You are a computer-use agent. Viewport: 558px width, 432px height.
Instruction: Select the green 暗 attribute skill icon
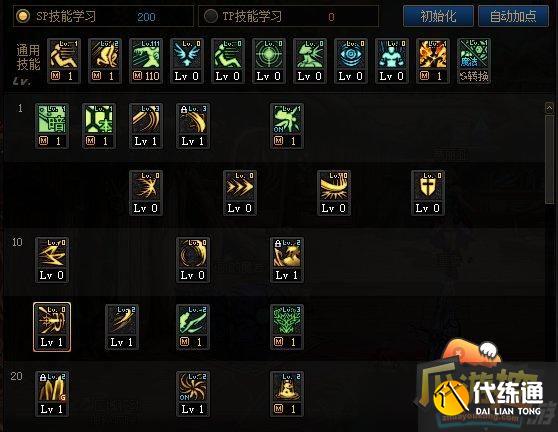point(52,126)
